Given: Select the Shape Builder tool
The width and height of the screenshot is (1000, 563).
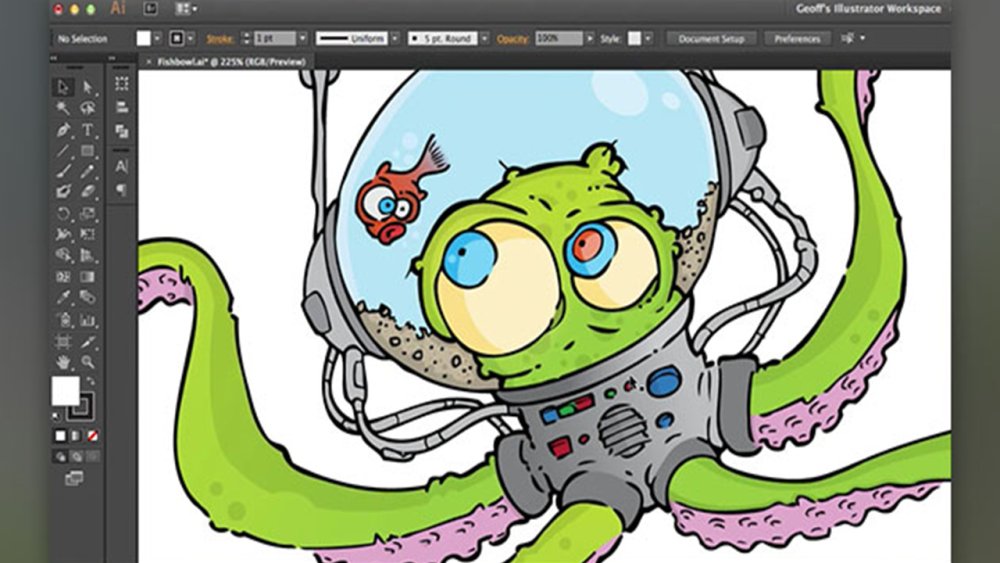Looking at the screenshot, I should pos(63,255).
